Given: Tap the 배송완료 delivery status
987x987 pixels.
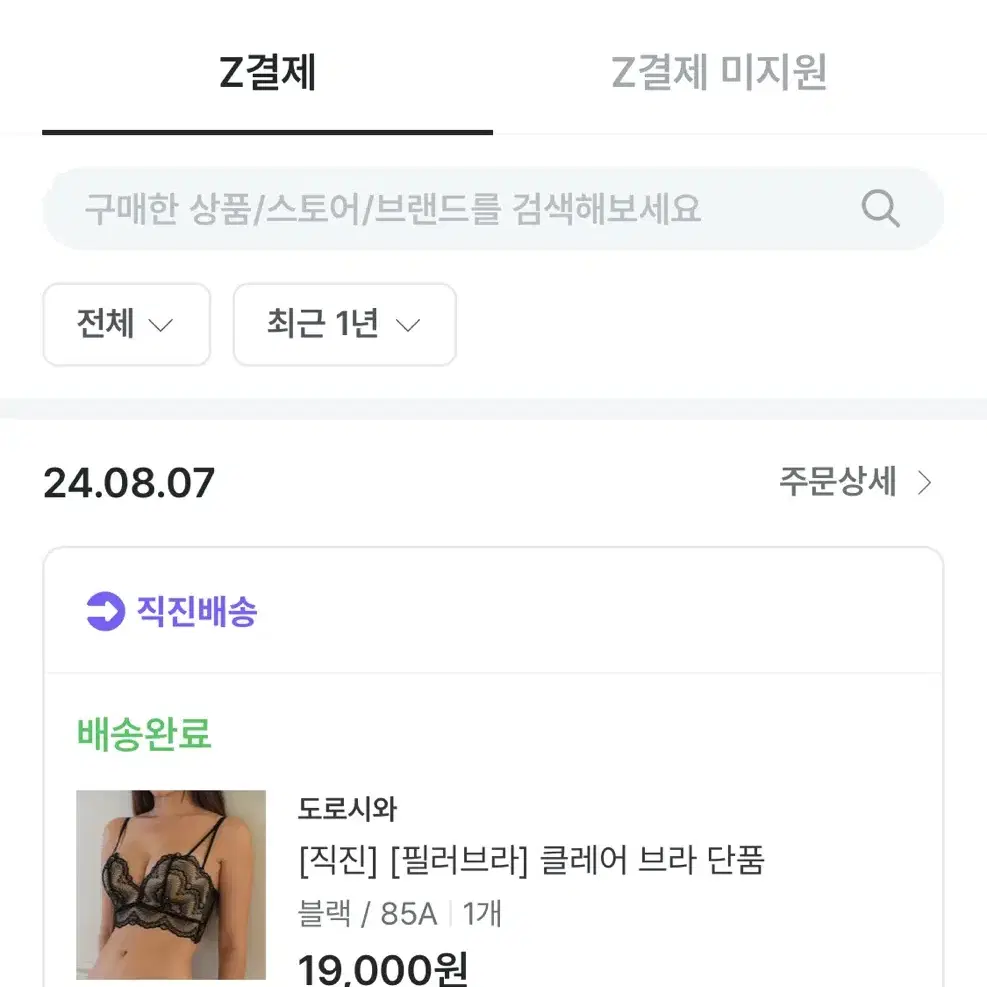Looking at the screenshot, I should pyautogui.click(x=144, y=734).
